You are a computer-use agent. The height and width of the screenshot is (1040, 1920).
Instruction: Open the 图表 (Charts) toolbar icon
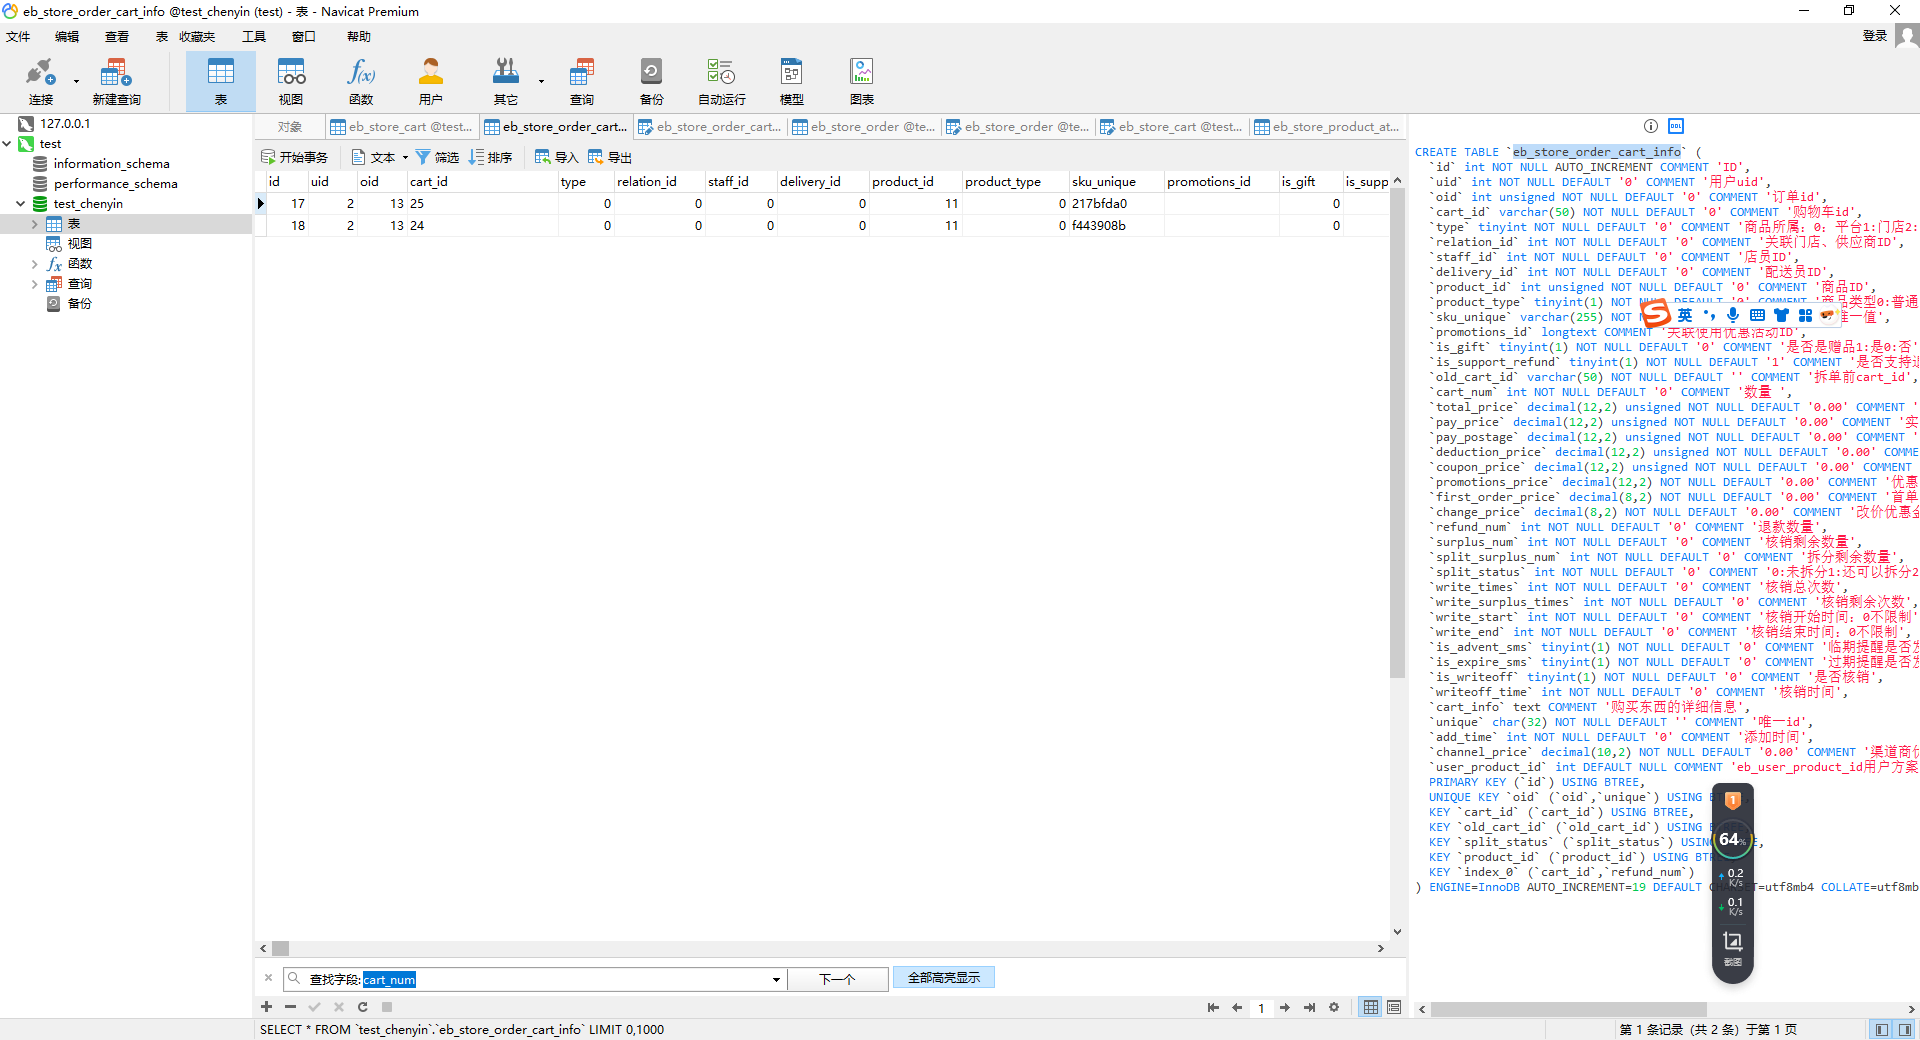[x=861, y=80]
